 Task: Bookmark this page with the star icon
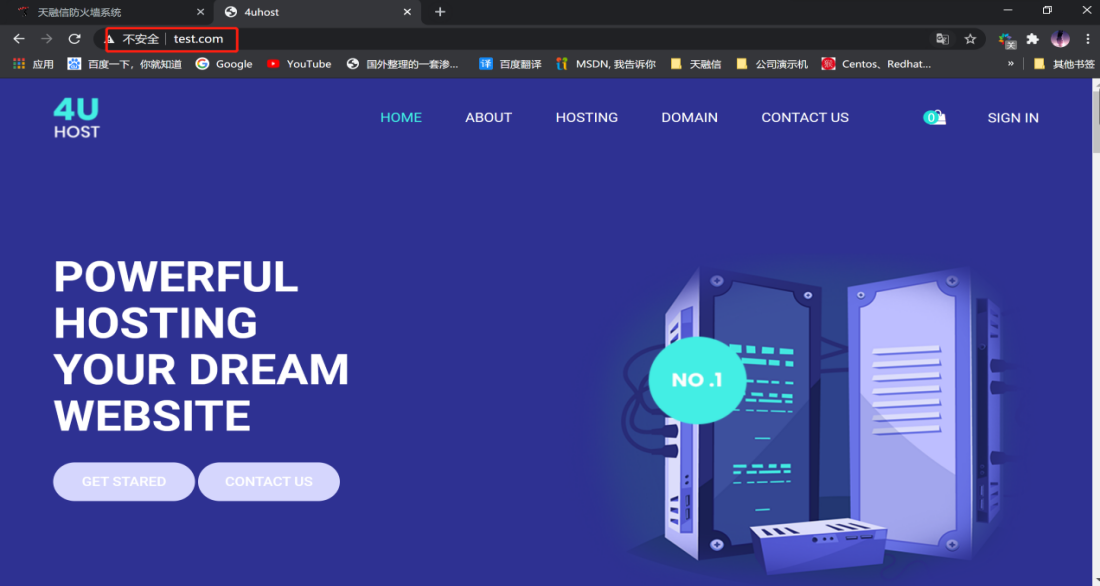click(970, 39)
